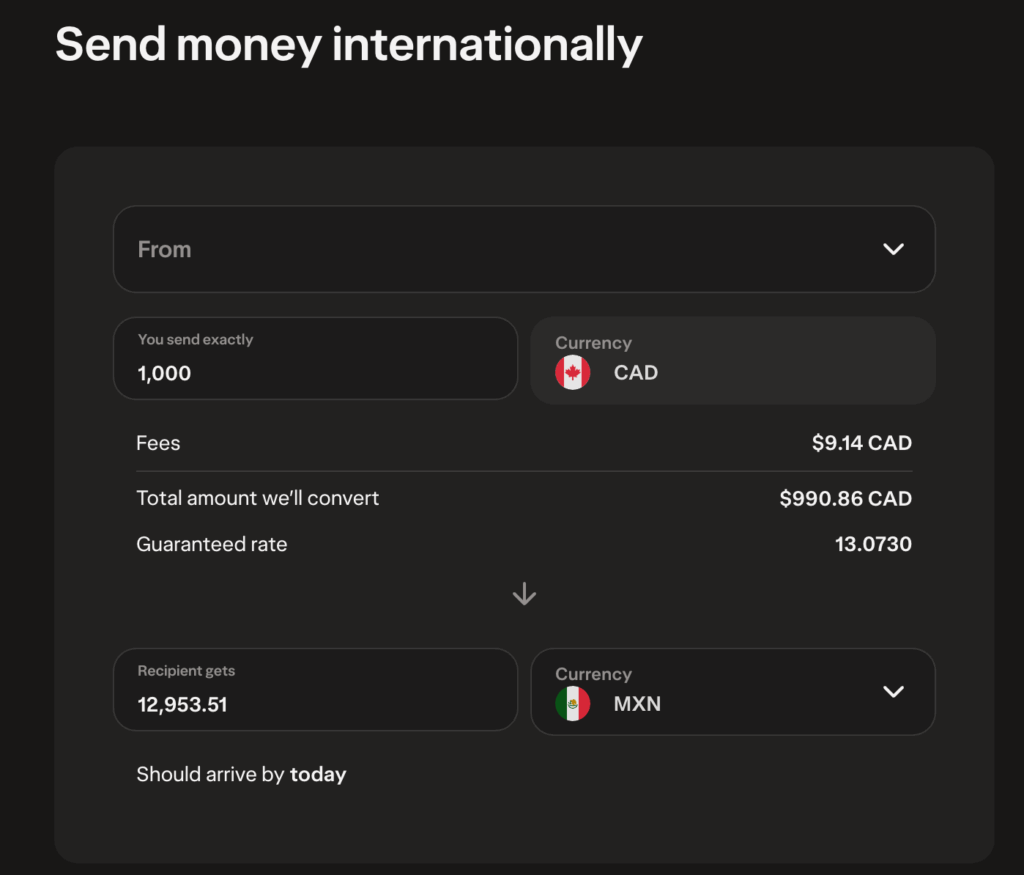This screenshot has width=1024, height=875.
Task: Open the From field chevron
Action: [893, 249]
